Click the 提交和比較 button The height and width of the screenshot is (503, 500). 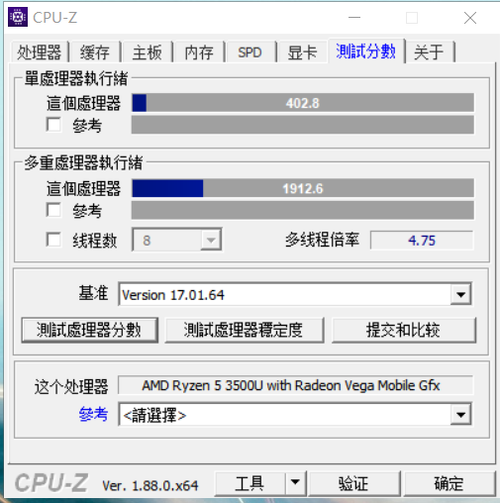pyautogui.click(x=404, y=330)
